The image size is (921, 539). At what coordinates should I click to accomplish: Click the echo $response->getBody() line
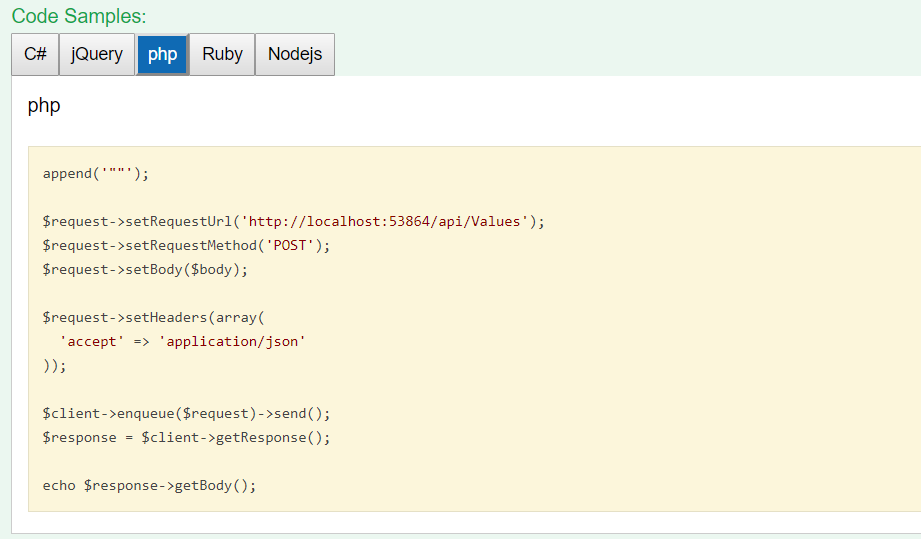coord(149,485)
